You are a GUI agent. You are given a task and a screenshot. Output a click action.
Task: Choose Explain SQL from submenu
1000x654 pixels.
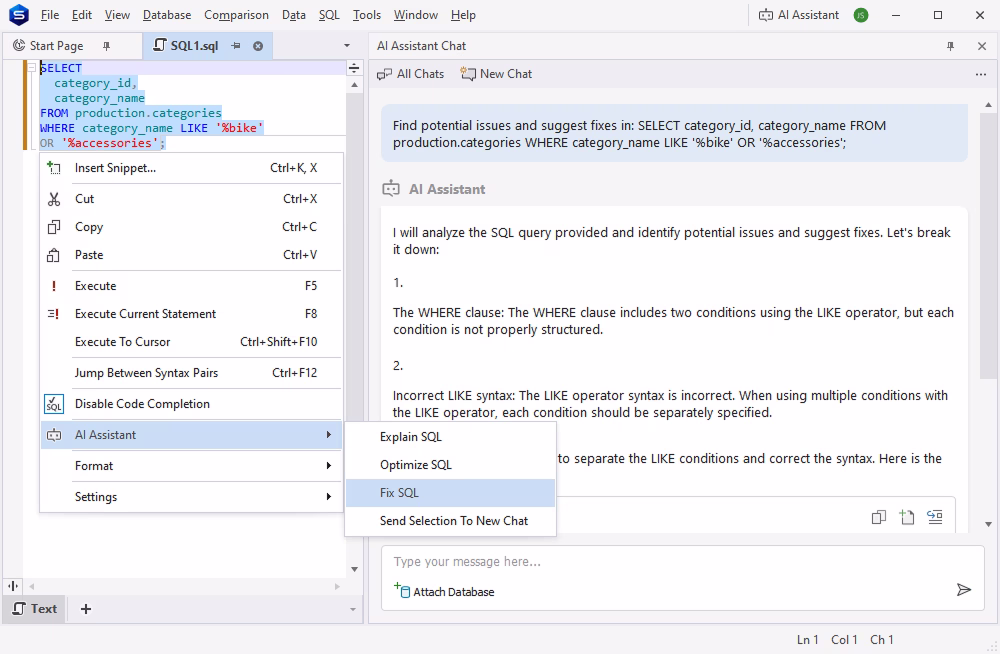[x=450, y=437]
